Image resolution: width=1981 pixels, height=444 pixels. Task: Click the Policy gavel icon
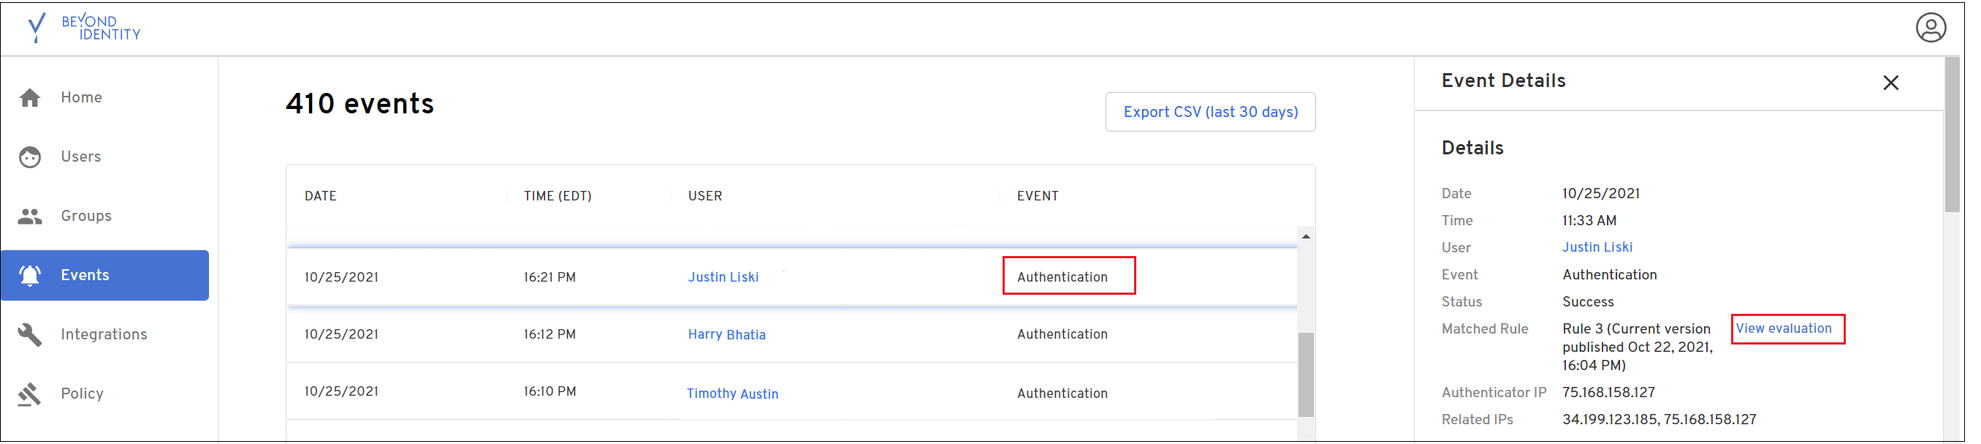point(30,394)
